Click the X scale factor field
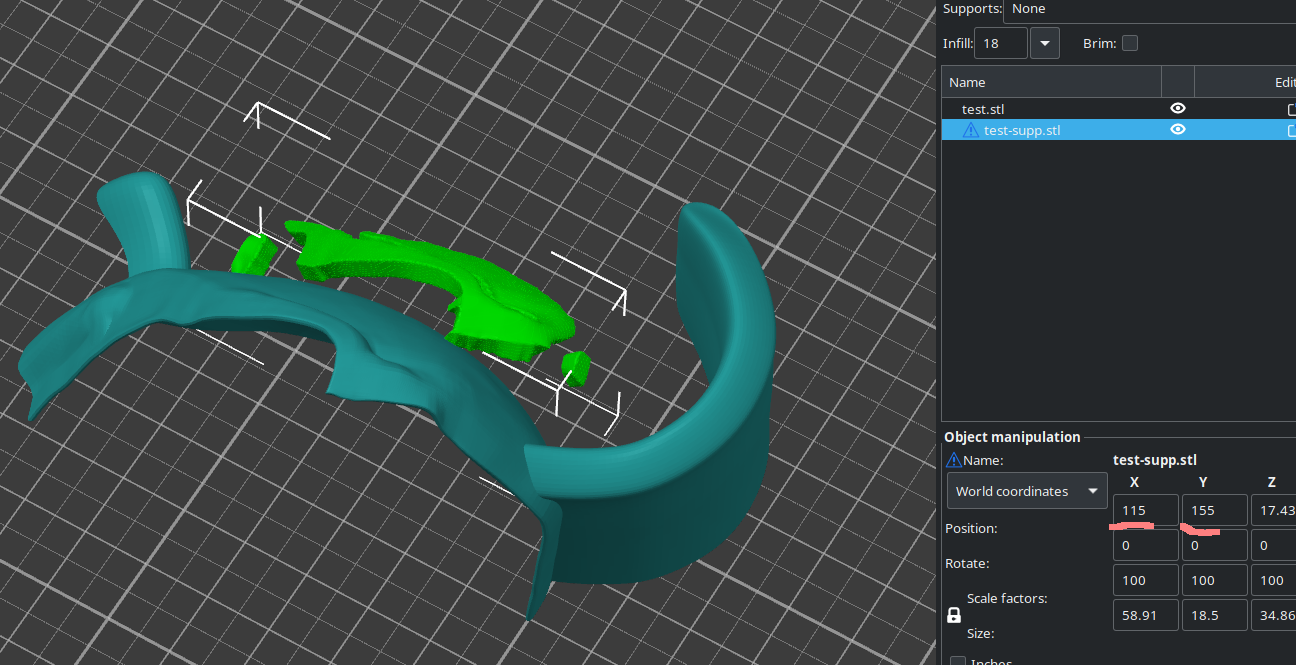Image resolution: width=1296 pixels, height=665 pixels. pyautogui.click(x=1146, y=580)
